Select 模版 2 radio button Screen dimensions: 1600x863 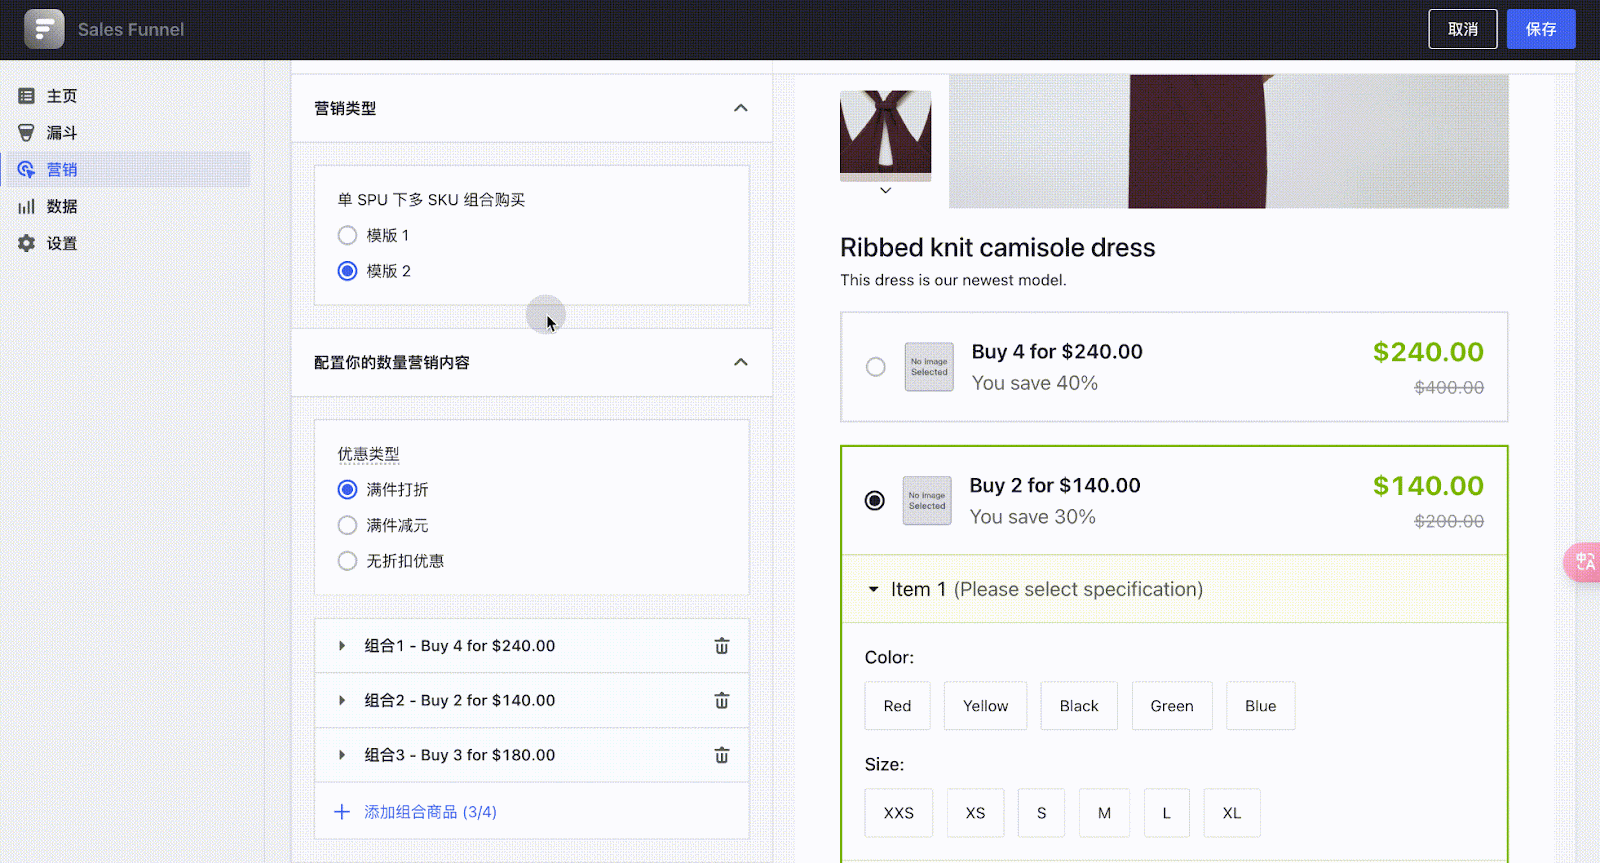pyautogui.click(x=347, y=271)
